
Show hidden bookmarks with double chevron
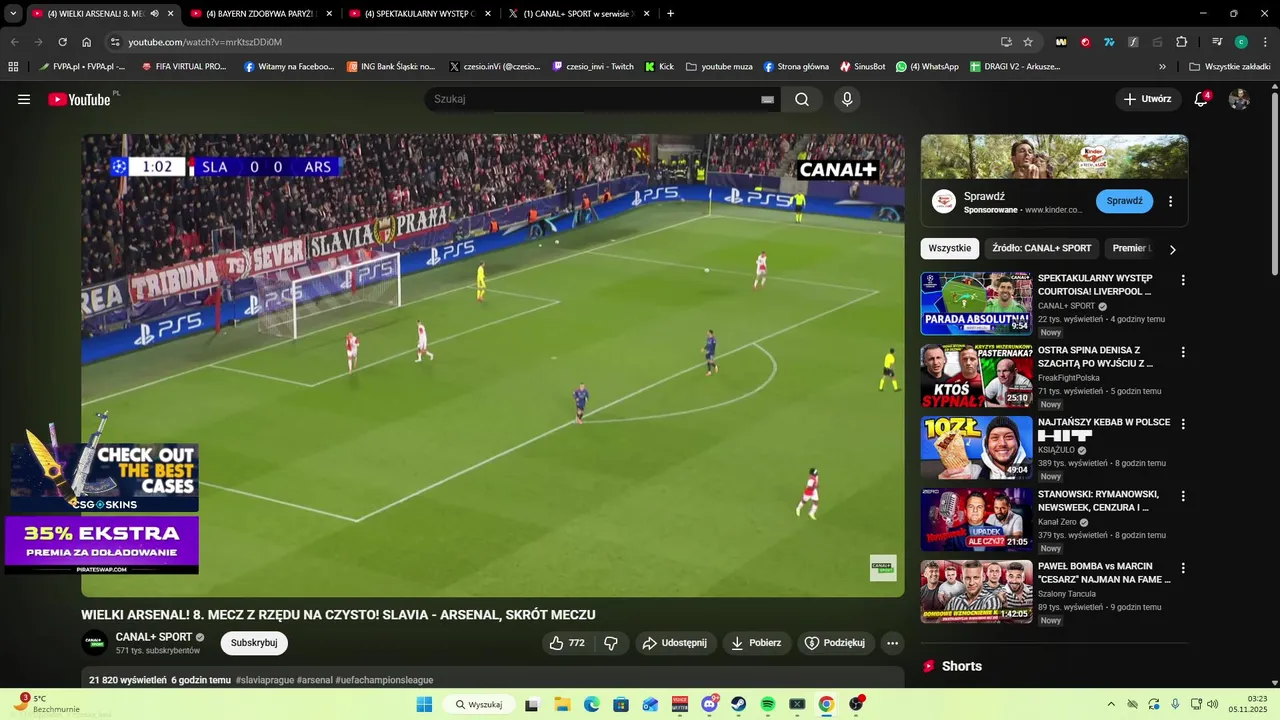click(1162, 67)
